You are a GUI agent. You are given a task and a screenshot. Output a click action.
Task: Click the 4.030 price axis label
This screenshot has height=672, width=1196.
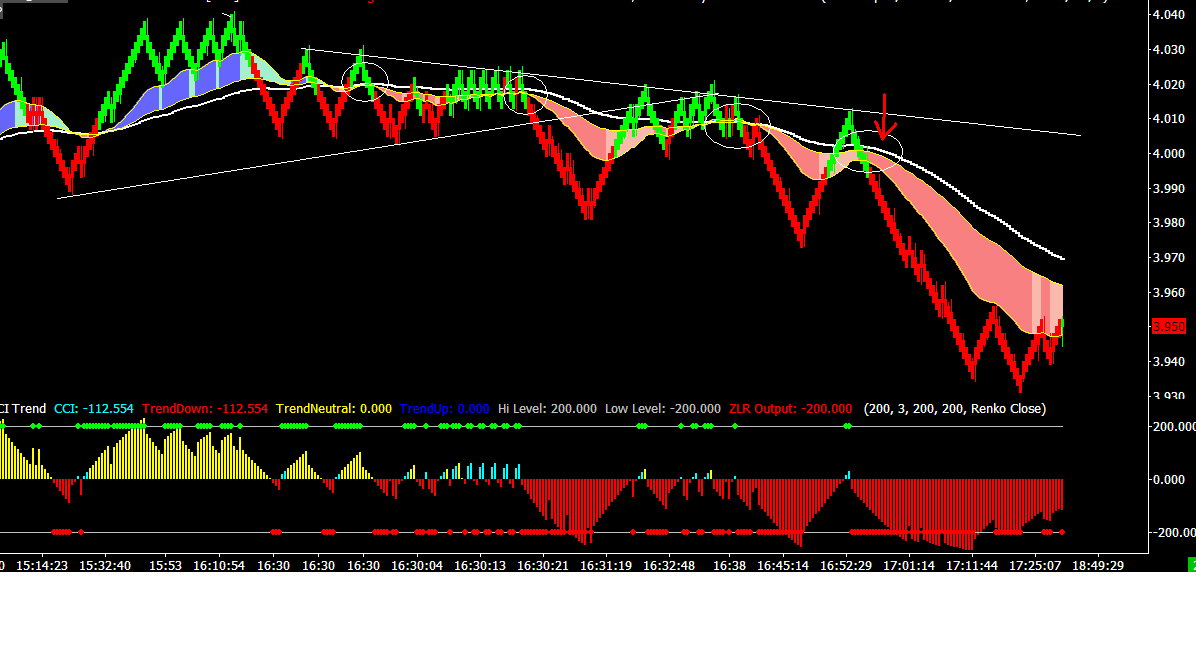click(1169, 50)
